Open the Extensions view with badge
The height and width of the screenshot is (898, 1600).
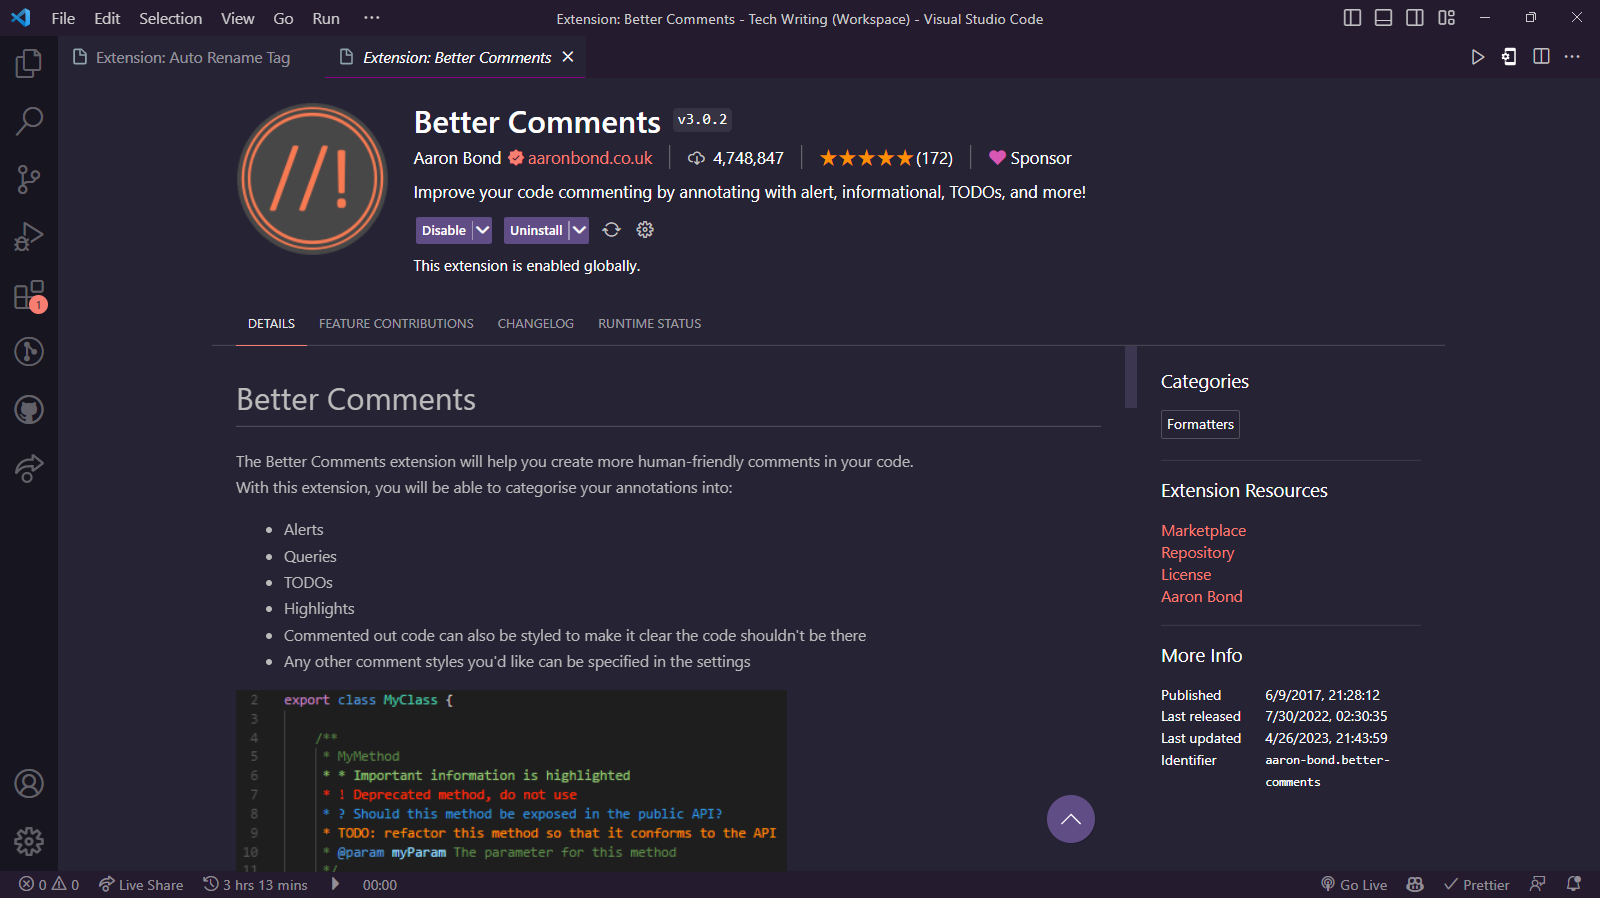point(29,295)
